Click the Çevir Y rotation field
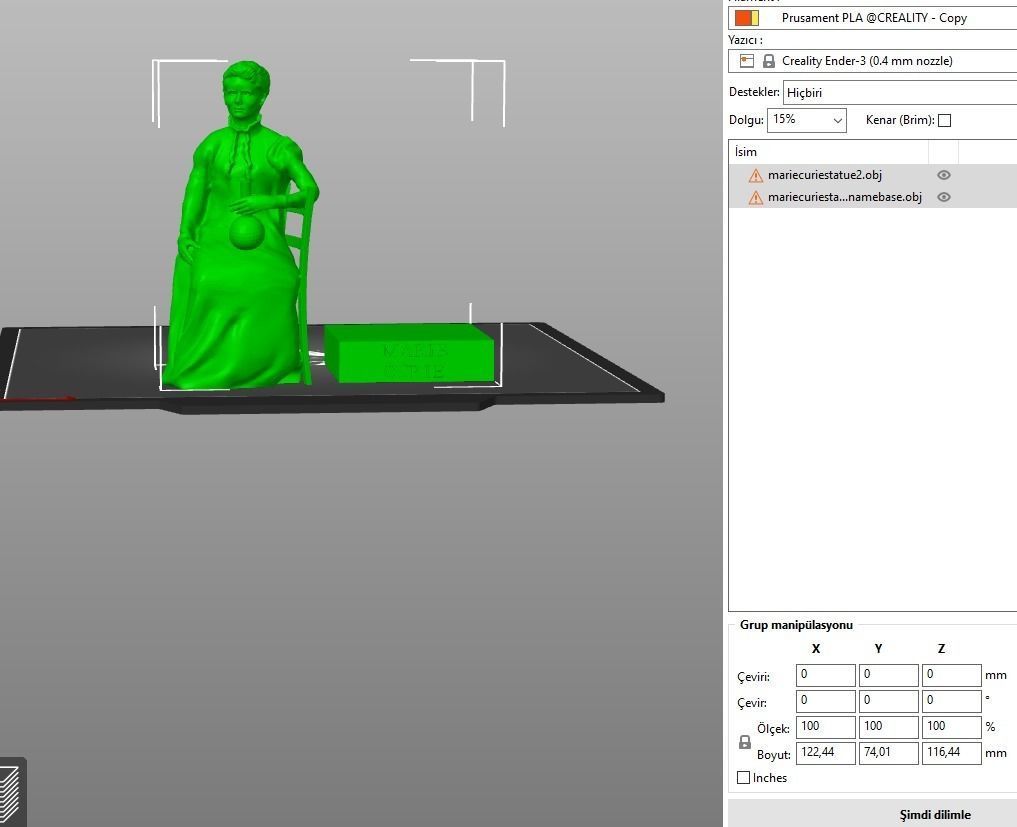Image resolution: width=1017 pixels, height=827 pixels. 889,701
